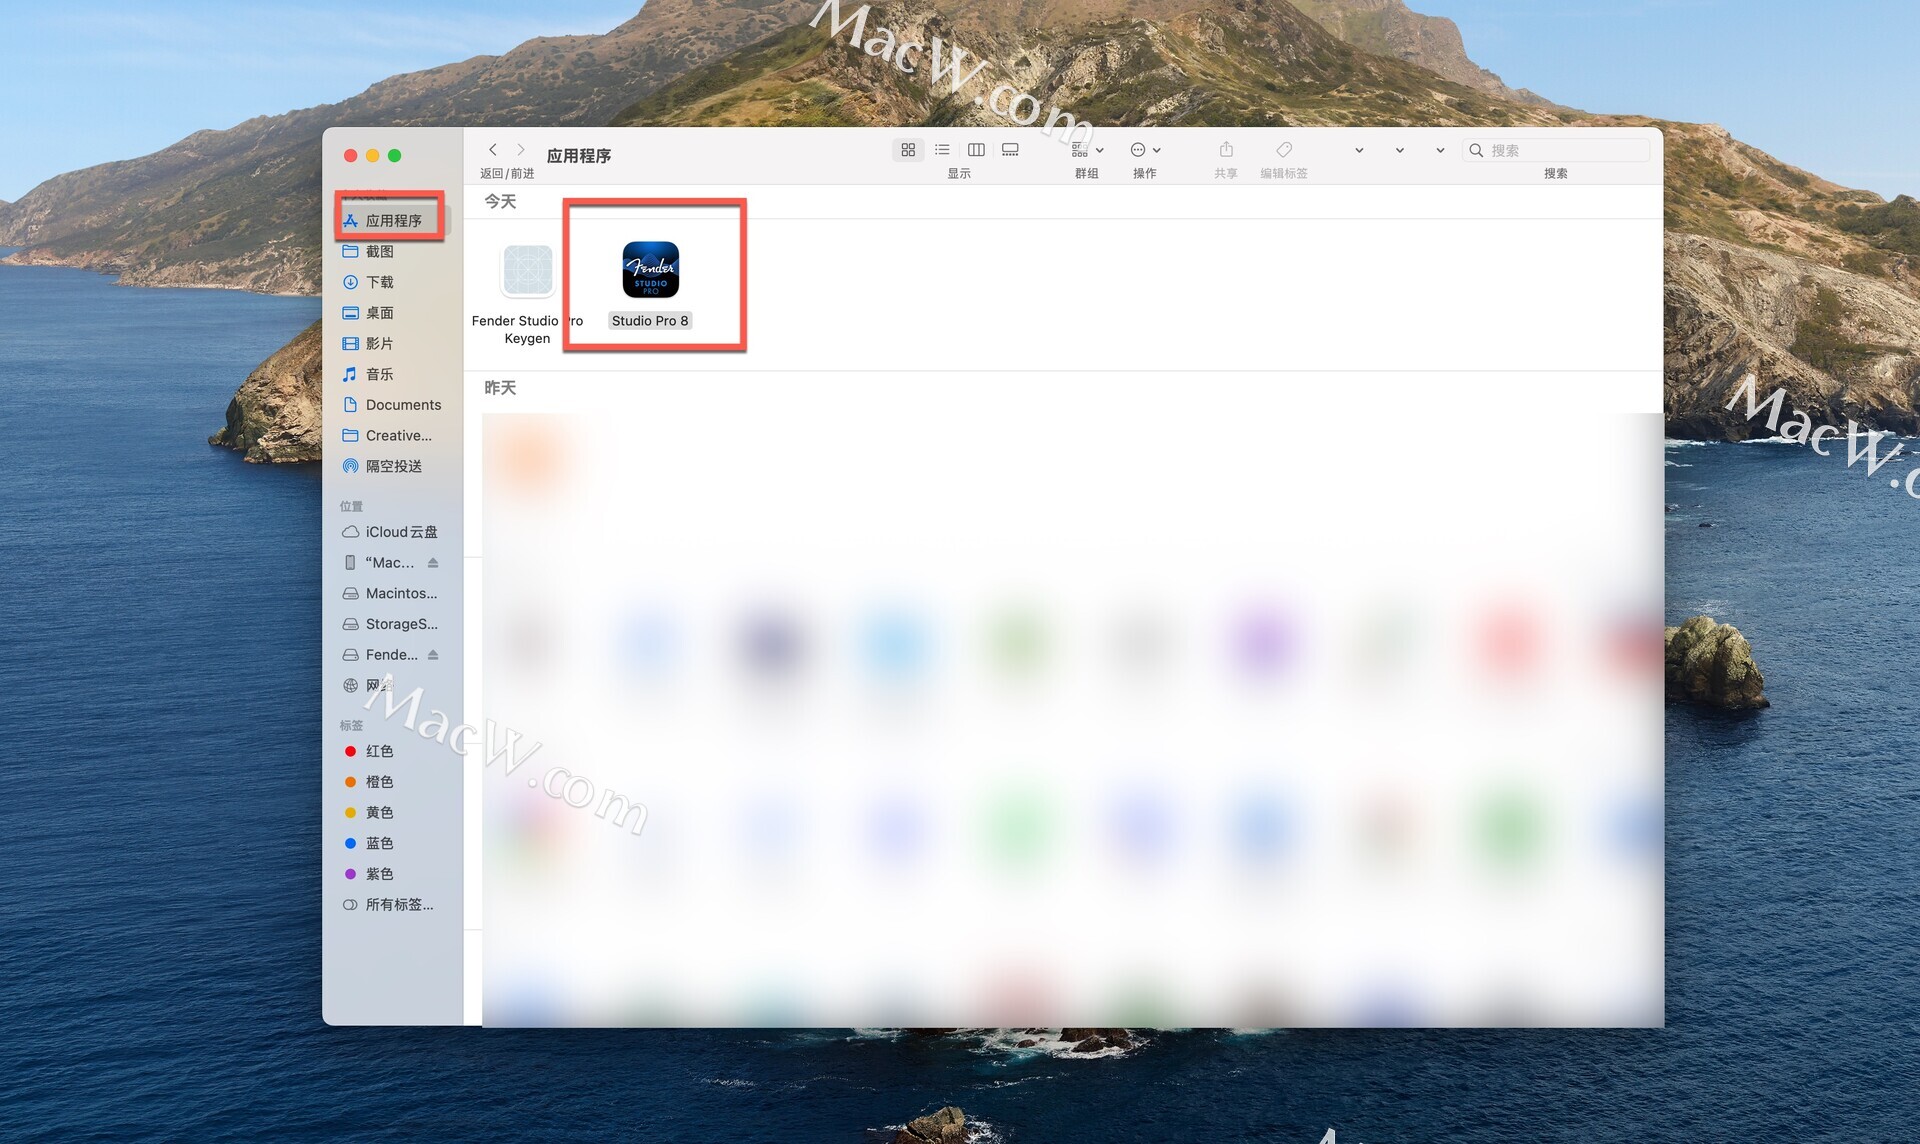Open the Documents sidebar item

(x=402, y=405)
